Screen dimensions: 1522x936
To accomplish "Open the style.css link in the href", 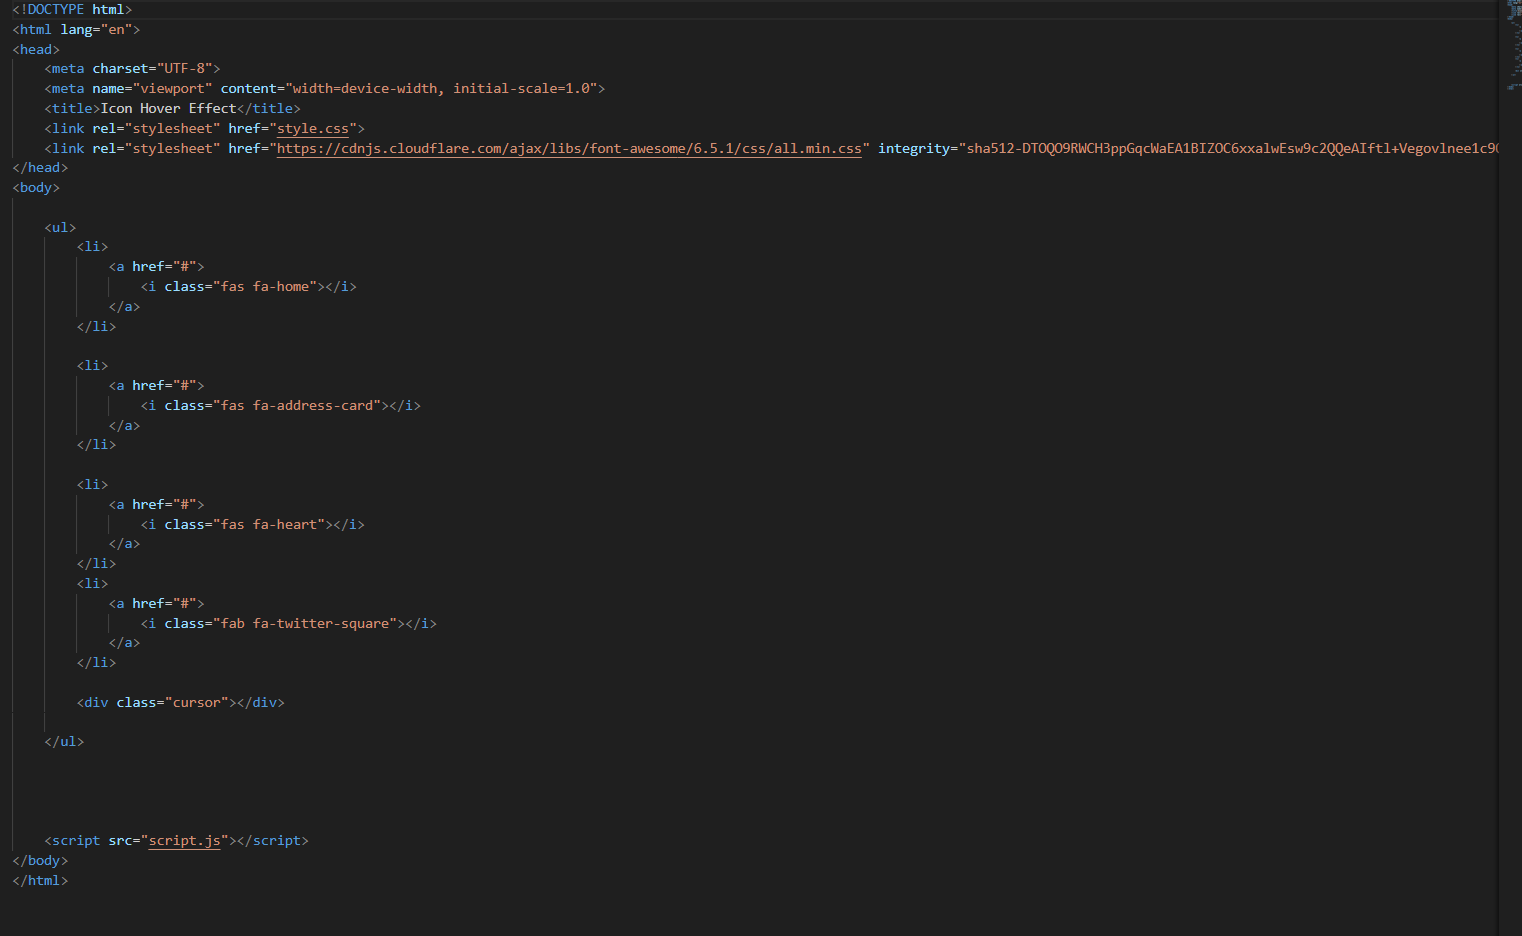I will point(312,129).
